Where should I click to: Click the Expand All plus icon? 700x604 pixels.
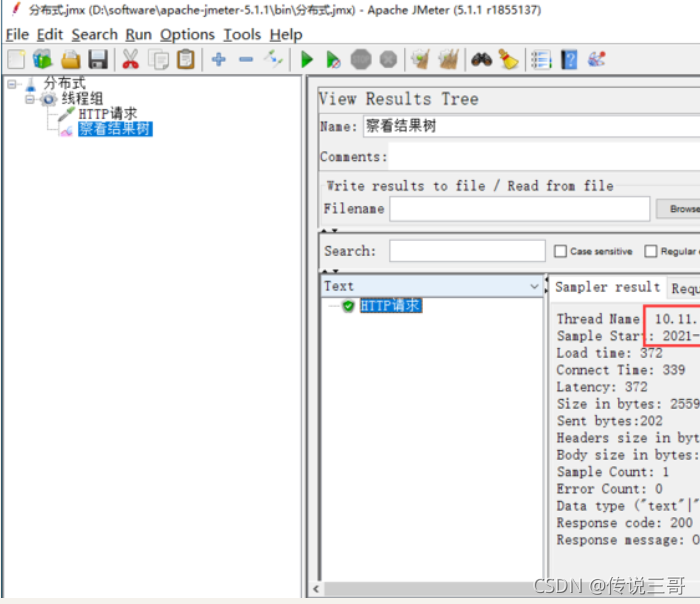click(x=219, y=59)
